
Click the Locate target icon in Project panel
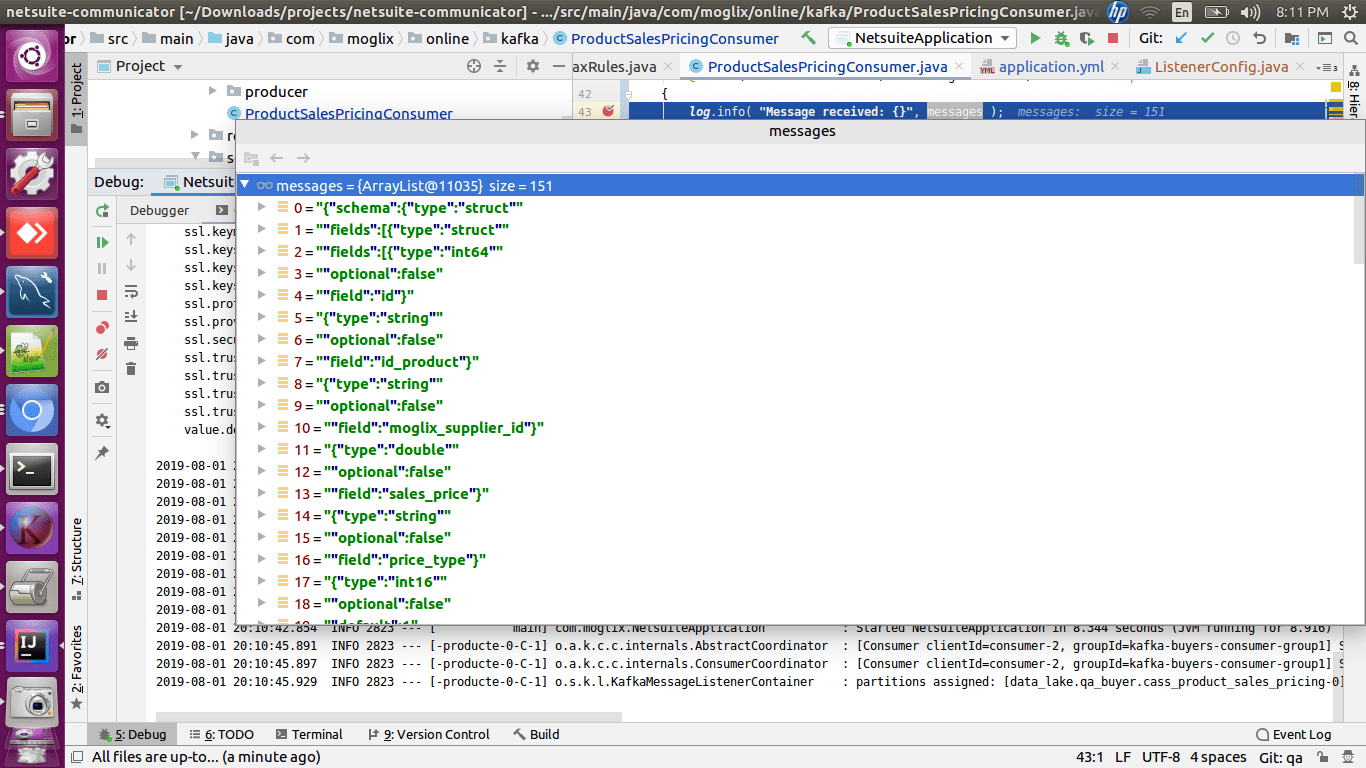474,66
